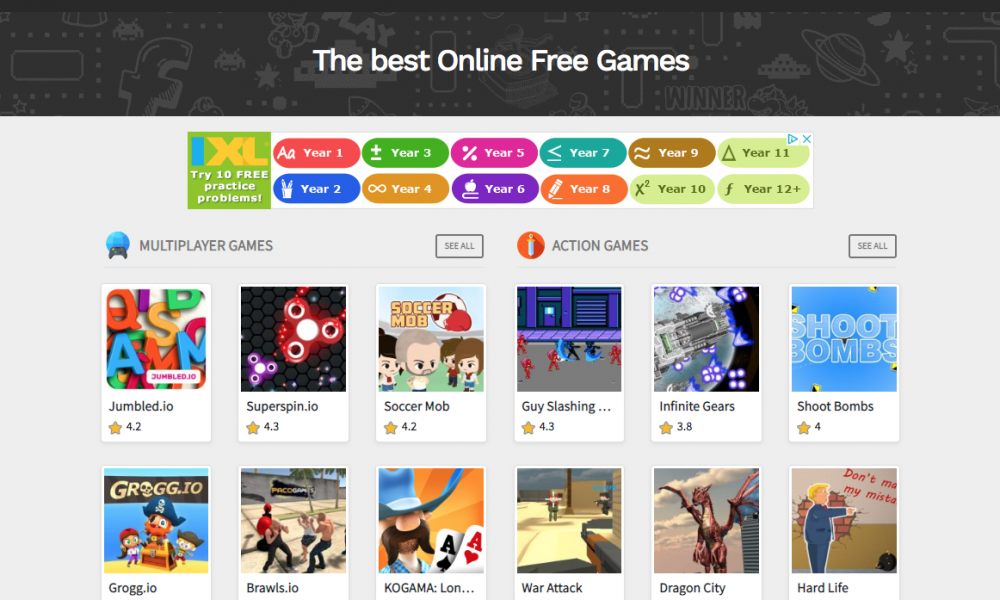Close the IXL ad with the X icon

coord(807,138)
